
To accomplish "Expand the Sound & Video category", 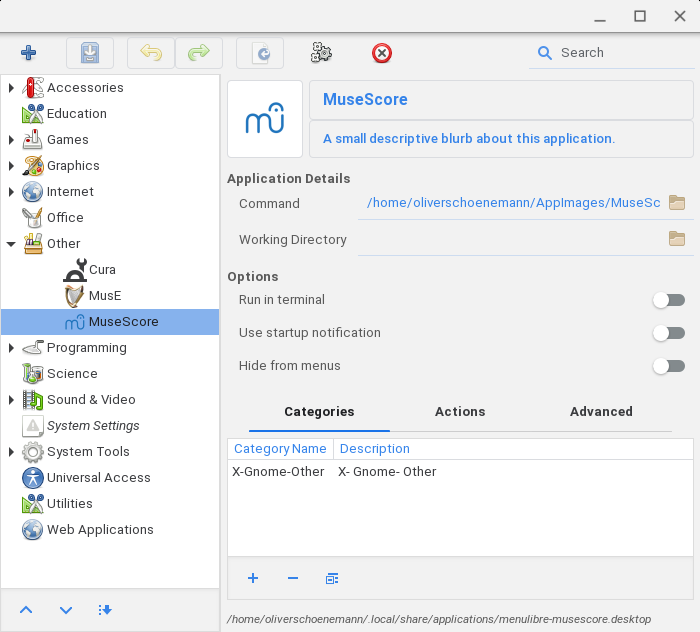I will (11, 399).
